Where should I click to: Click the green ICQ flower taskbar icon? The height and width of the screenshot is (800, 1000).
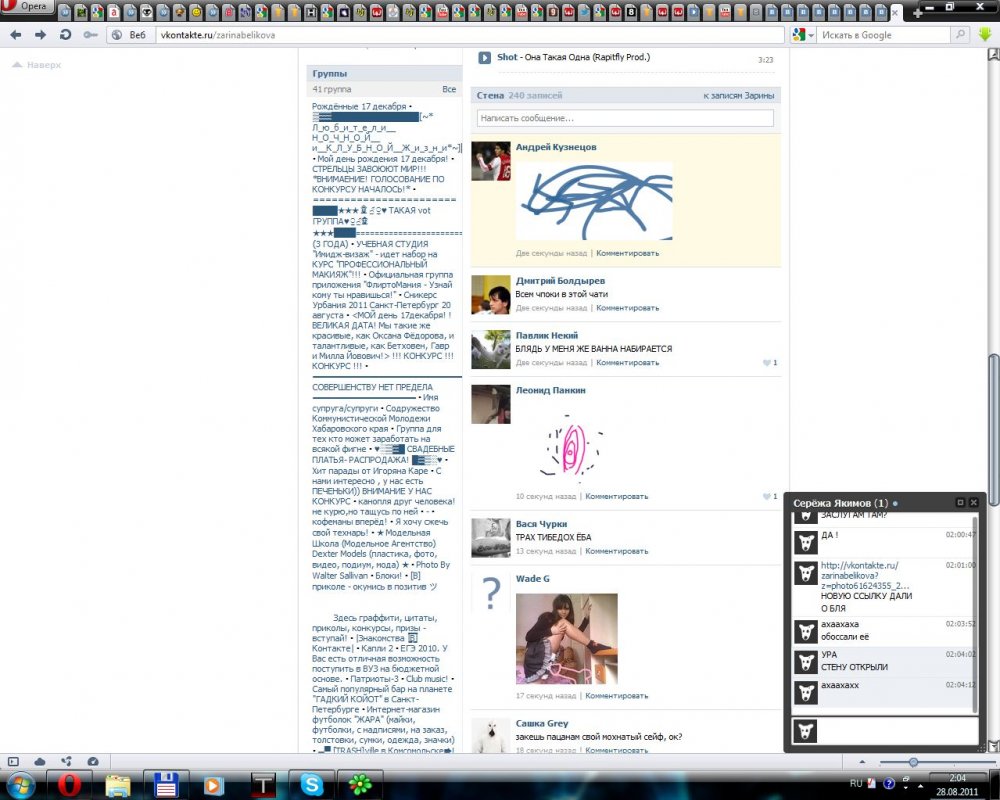click(360, 785)
